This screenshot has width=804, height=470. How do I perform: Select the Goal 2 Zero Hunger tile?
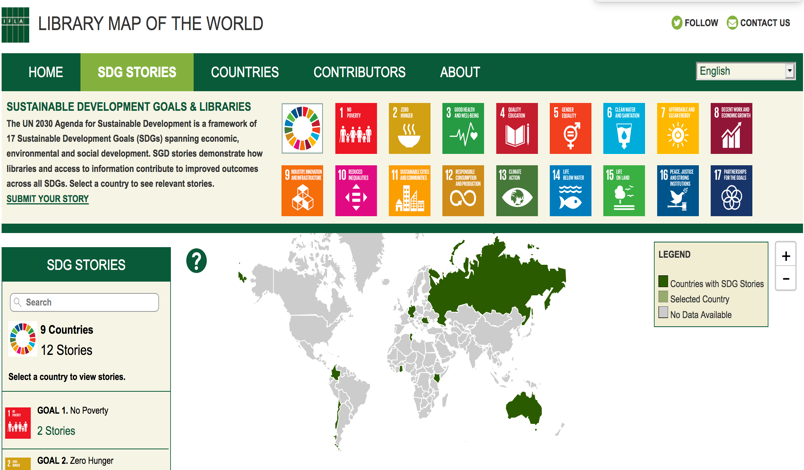[x=409, y=128]
